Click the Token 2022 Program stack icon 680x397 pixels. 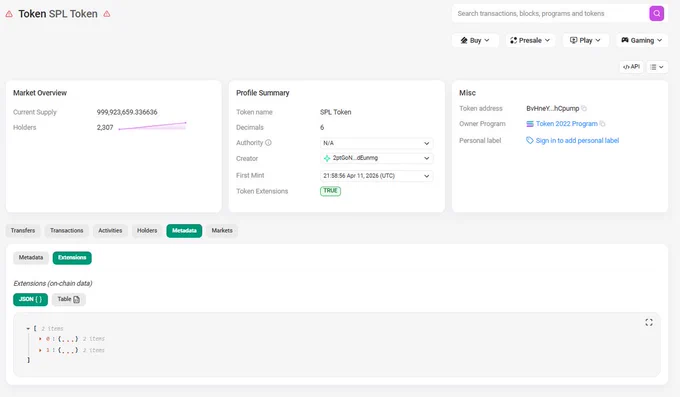click(x=530, y=124)
